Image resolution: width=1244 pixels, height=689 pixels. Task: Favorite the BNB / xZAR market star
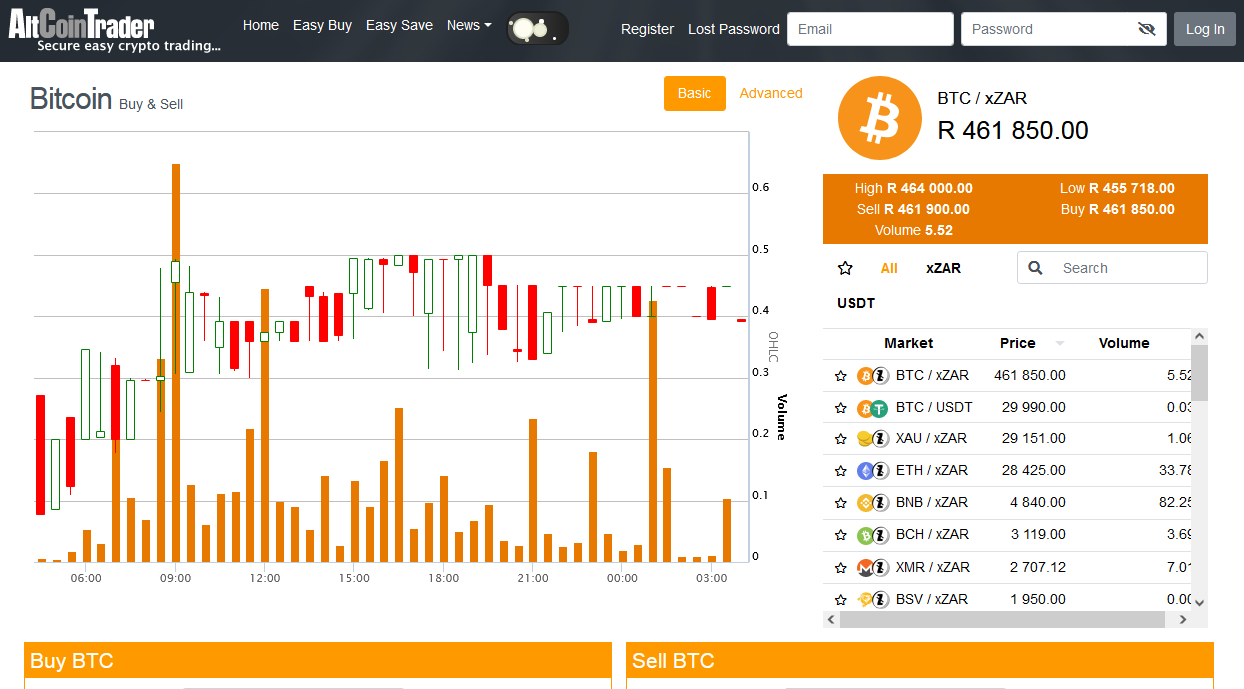coord(841,503)
